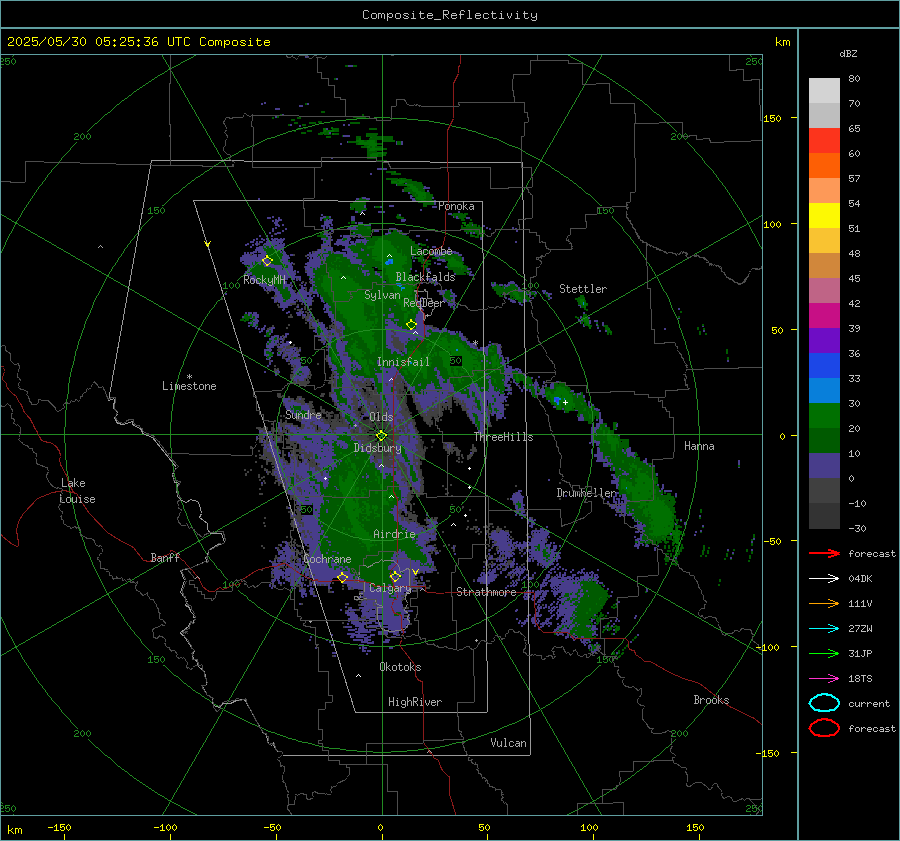Viewport: 900px width, 841px height.
Task: Click the red forecast arrow in legend
Action: [x=824, y=553]
